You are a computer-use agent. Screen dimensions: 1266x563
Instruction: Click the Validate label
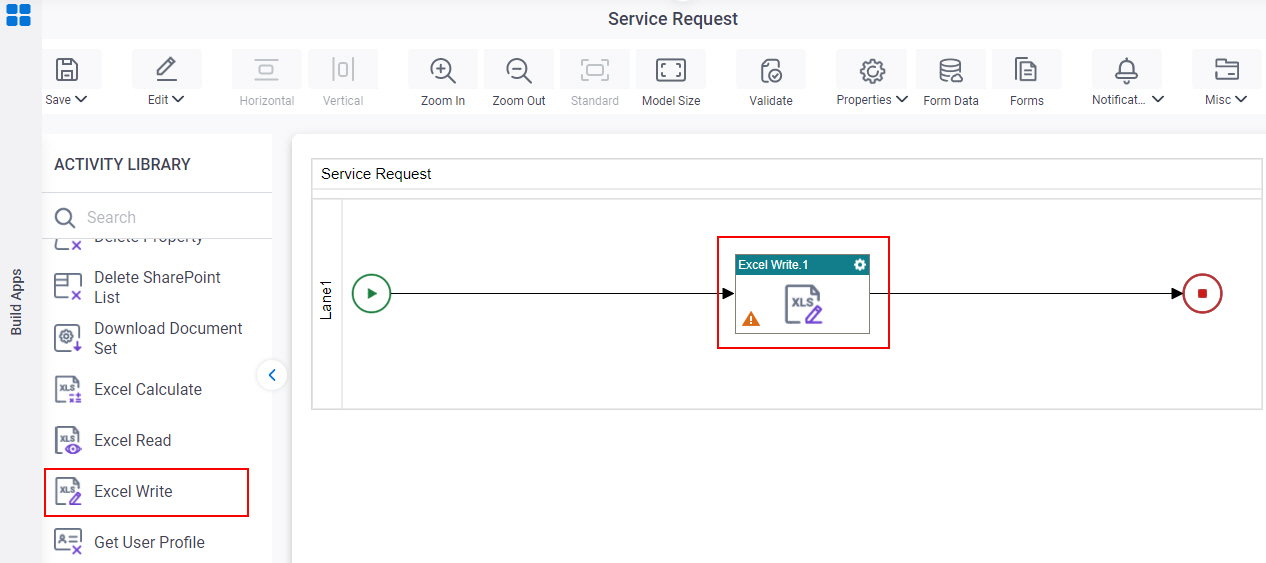771,101
